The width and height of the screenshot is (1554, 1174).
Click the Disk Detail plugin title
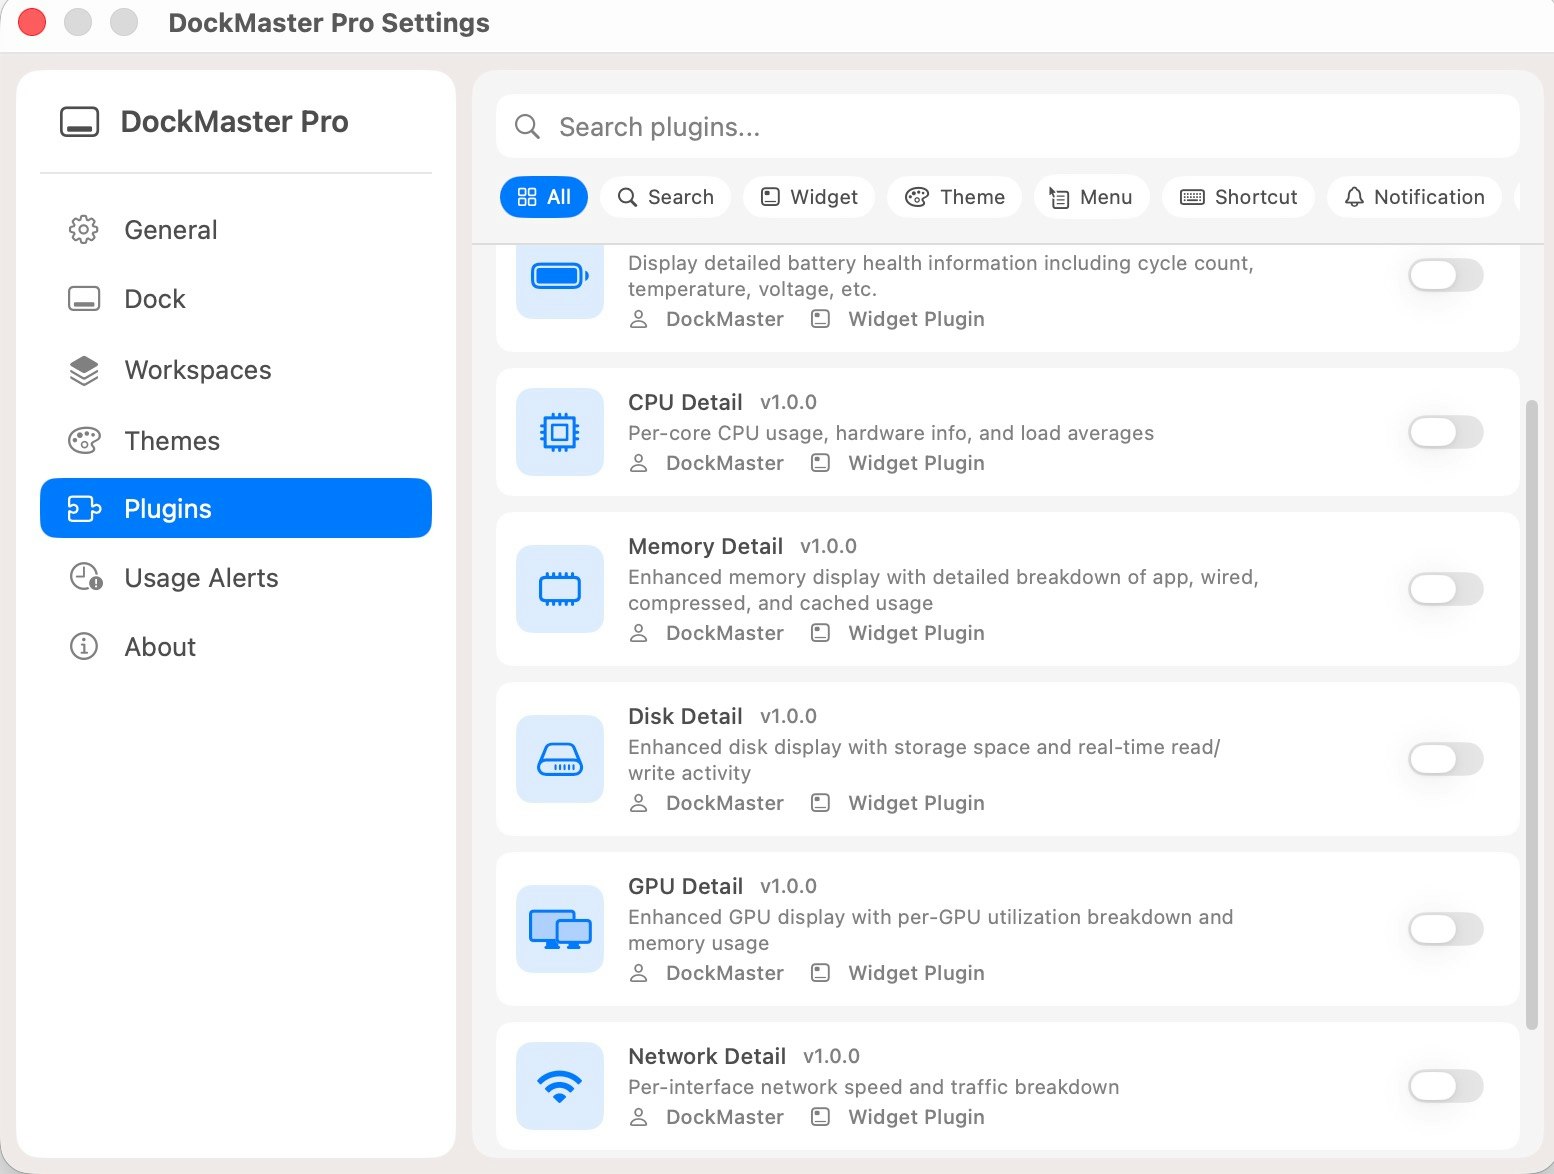tap(685, 716)
